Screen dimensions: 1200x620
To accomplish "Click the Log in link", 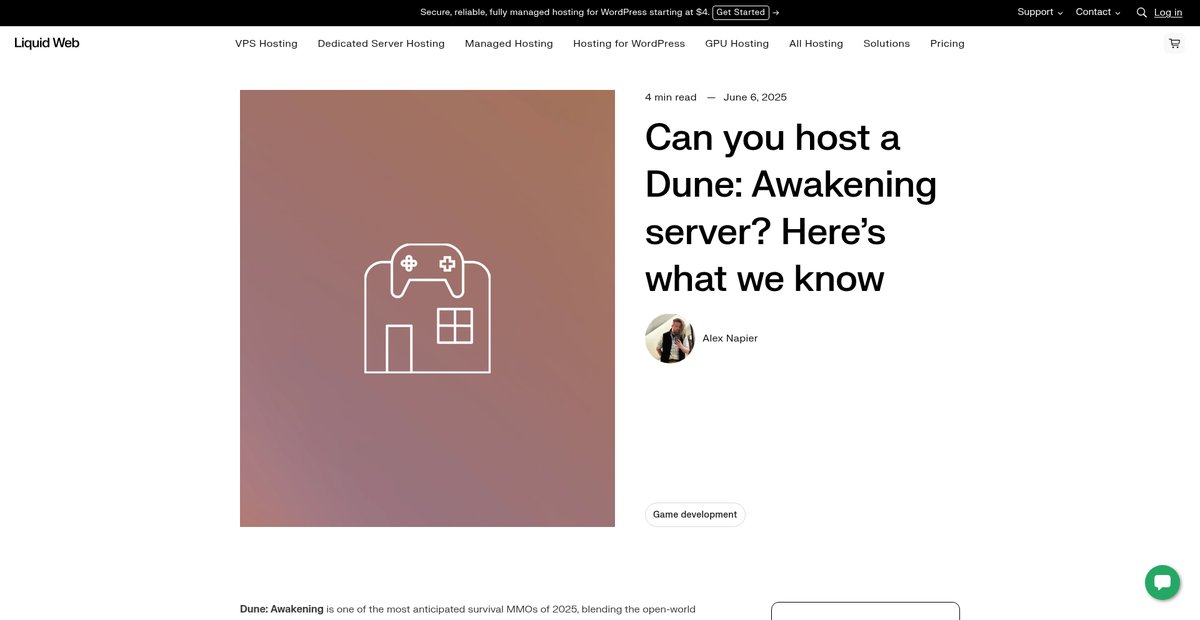I will point(1168,12).
